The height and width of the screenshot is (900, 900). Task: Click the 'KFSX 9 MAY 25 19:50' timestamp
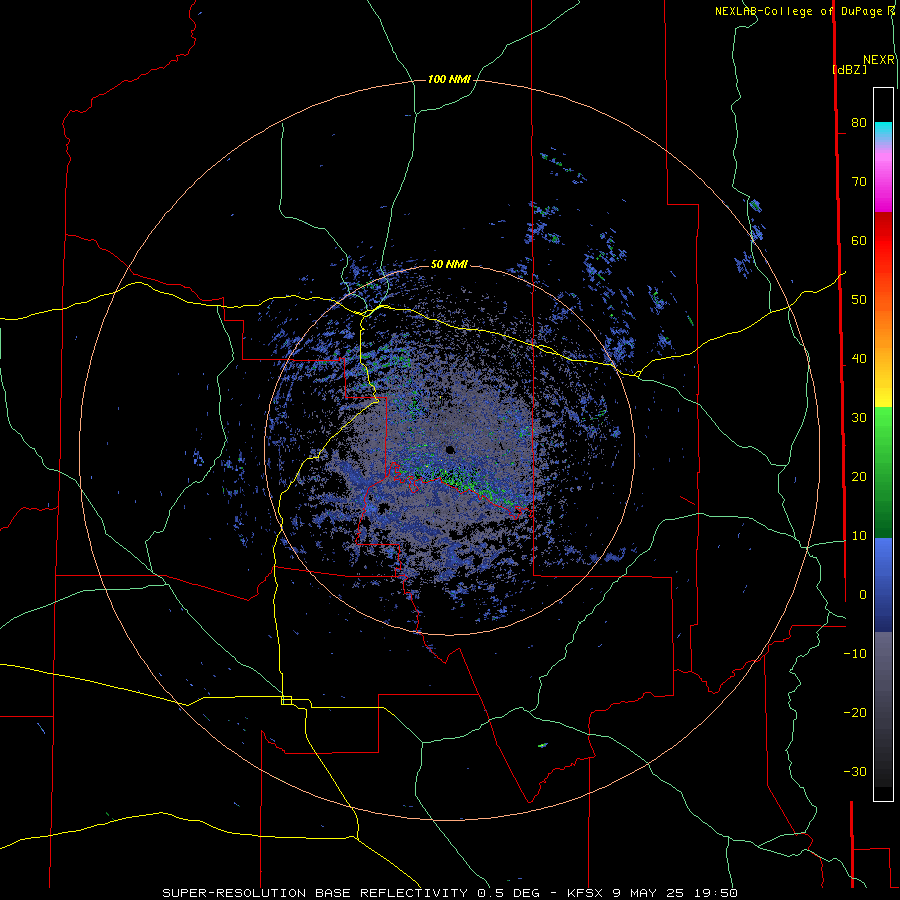coord(652,893)
